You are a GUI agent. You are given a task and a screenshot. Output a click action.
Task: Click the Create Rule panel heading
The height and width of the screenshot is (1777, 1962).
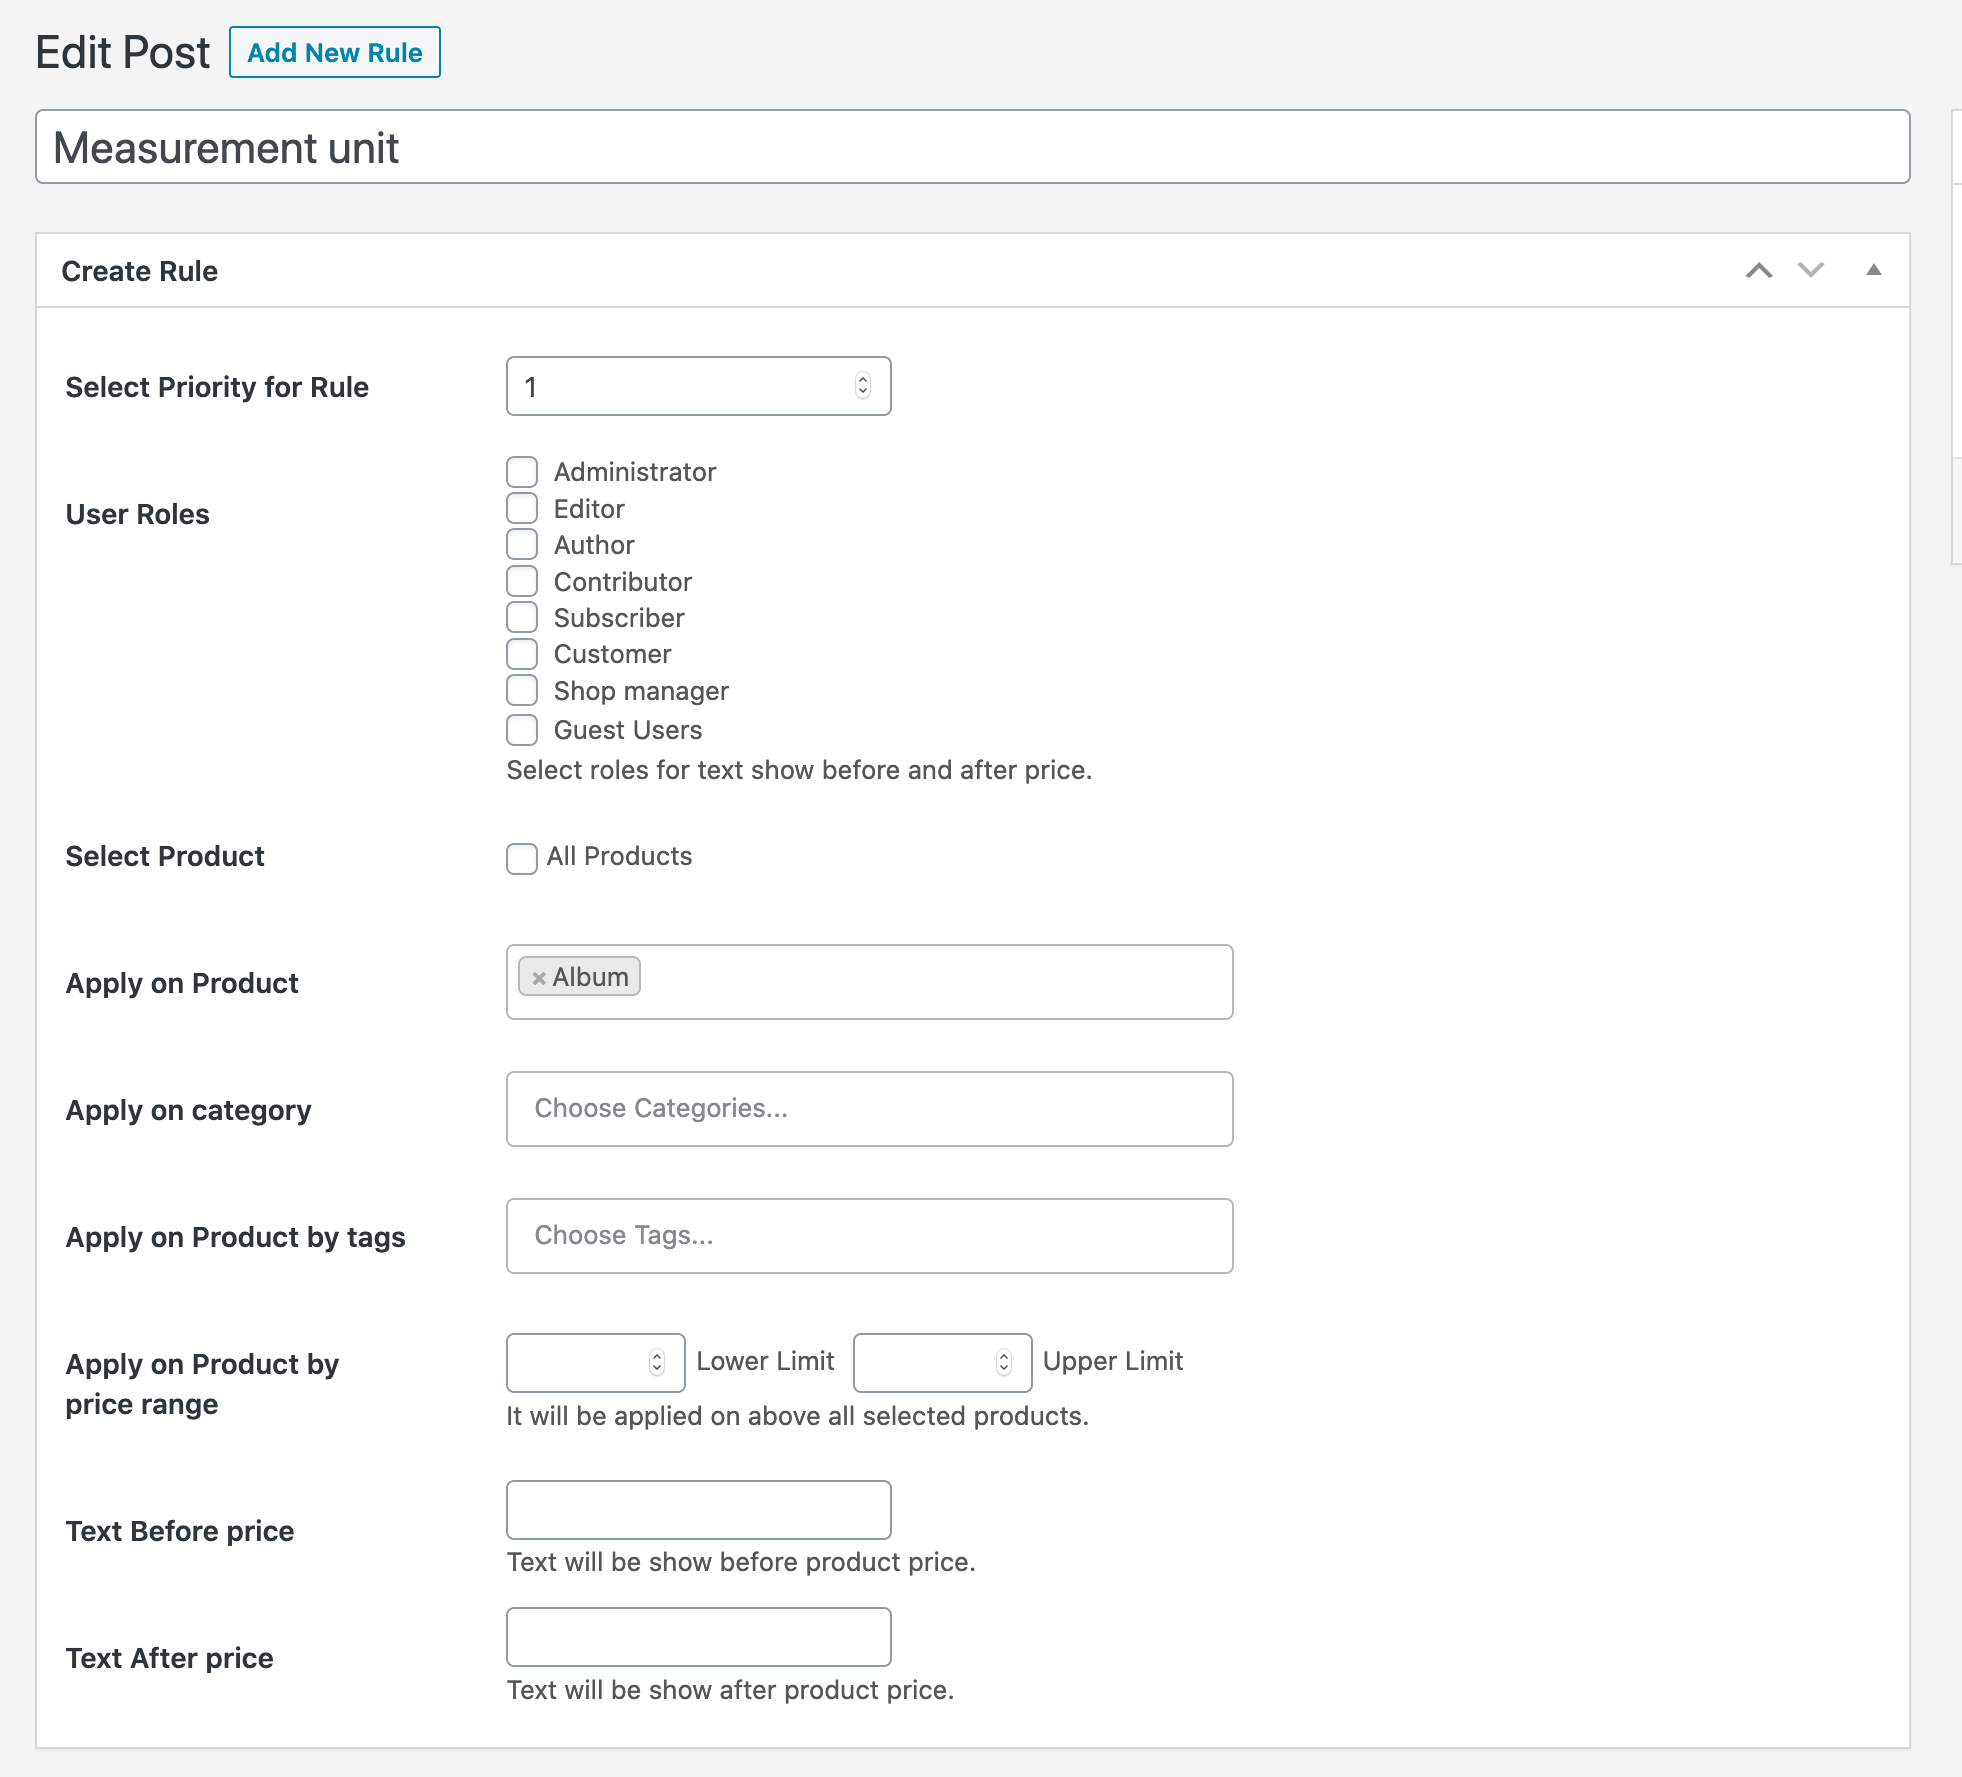tap(140, 271)
